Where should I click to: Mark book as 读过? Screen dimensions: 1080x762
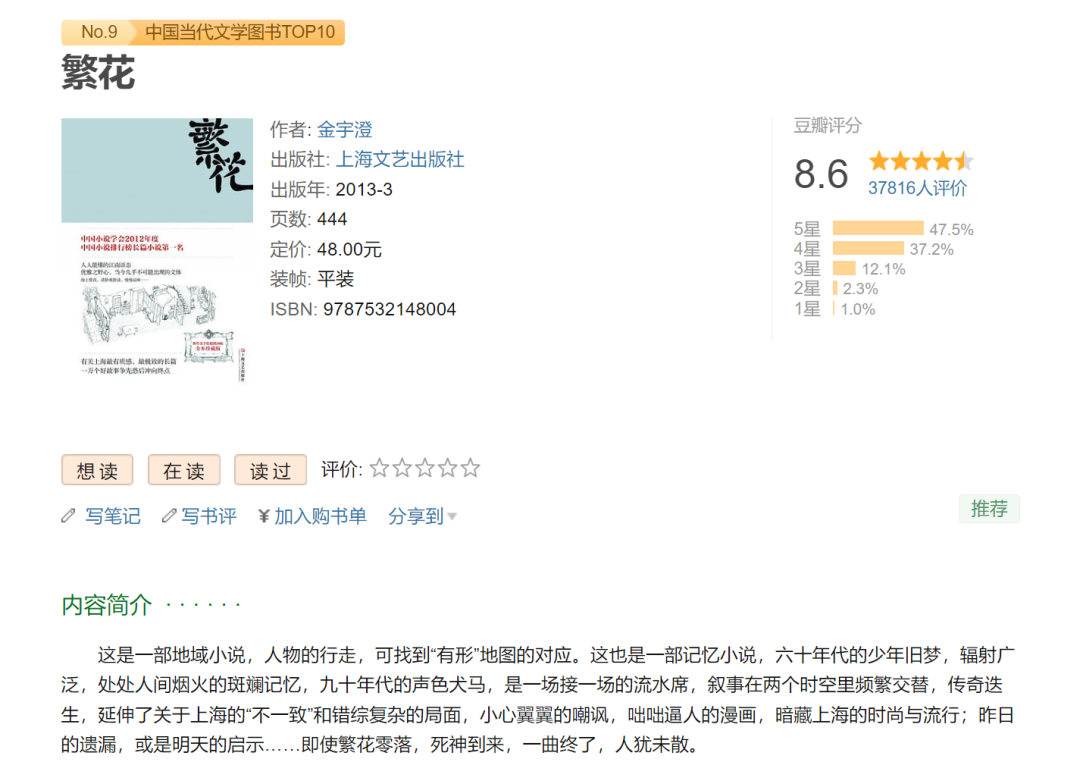(270, 470)
